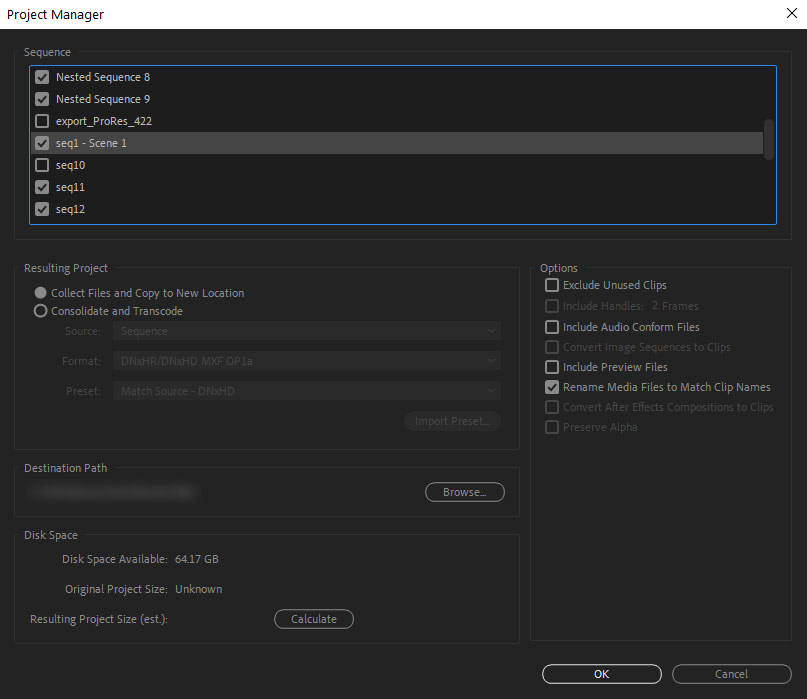Enable Include Preview Files
The width and height of the screenshot is (807, 699).
tap(552, 367)
